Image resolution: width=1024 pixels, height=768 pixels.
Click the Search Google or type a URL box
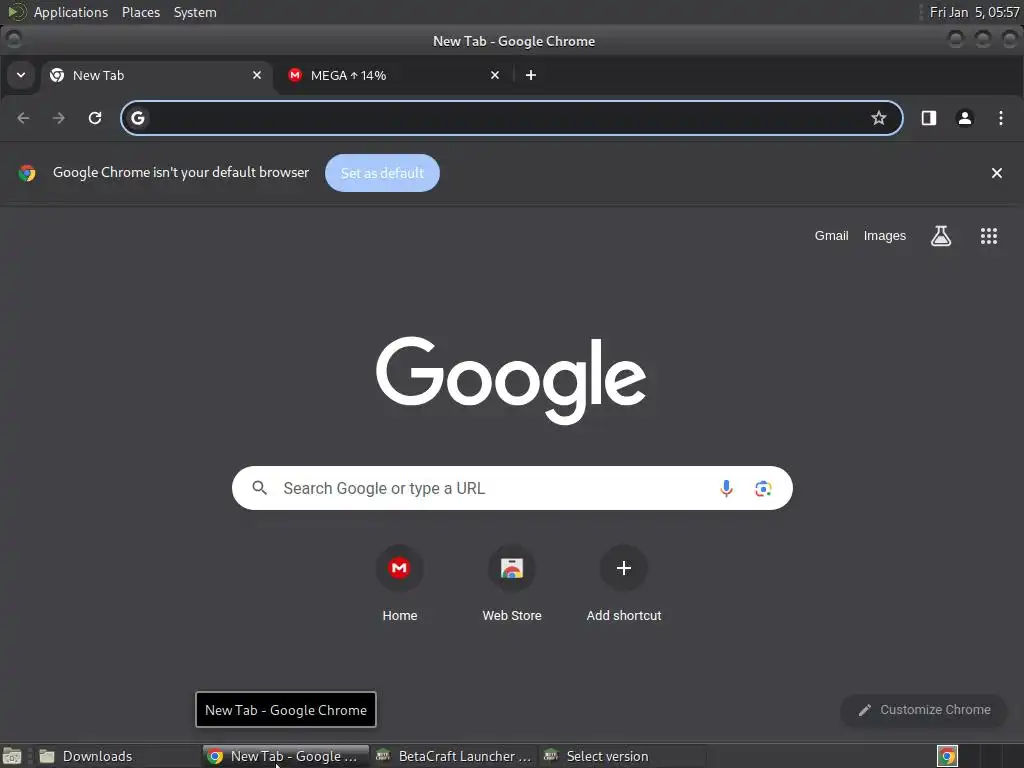[x=512, y=488]
